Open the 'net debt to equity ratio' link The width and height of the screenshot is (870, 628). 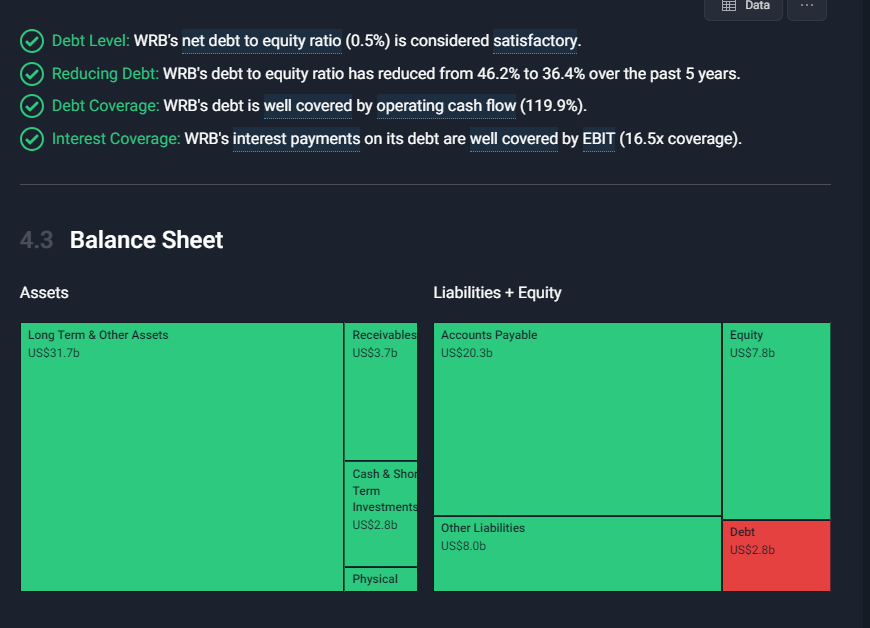click(261, 41)
